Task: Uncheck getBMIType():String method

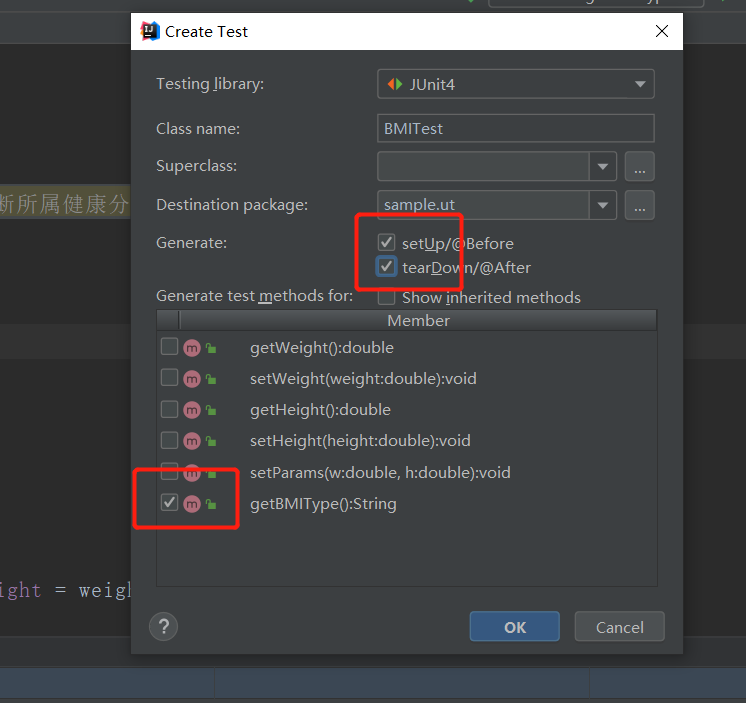Action: pos(169,503)
